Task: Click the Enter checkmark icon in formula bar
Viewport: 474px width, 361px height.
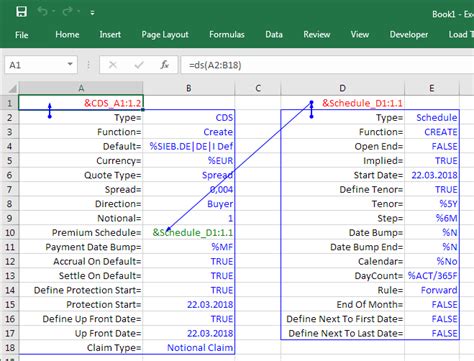Action: (x=139, y=65)
